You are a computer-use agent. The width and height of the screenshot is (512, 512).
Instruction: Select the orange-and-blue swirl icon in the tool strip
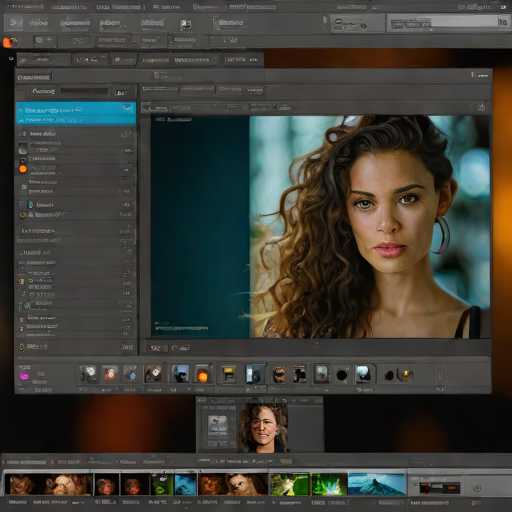coord(110,374)
